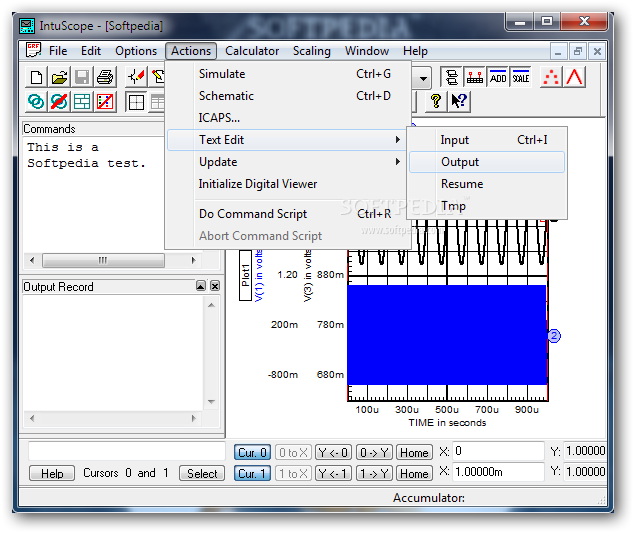Click the New document toolbar icon
Screen dimensions: 634x533
(36, 77)
